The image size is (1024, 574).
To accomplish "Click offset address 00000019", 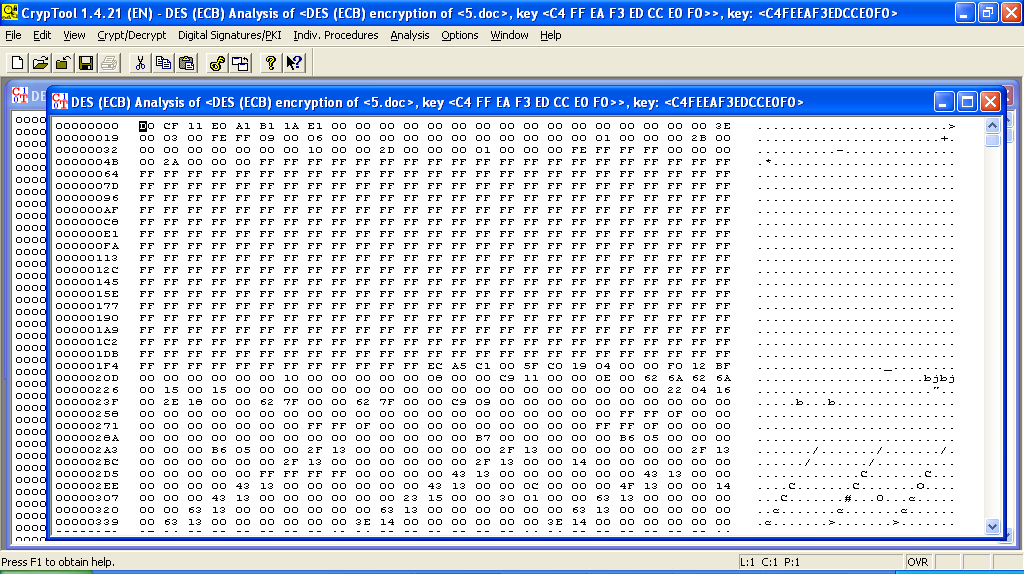I will tap(87, 138).
